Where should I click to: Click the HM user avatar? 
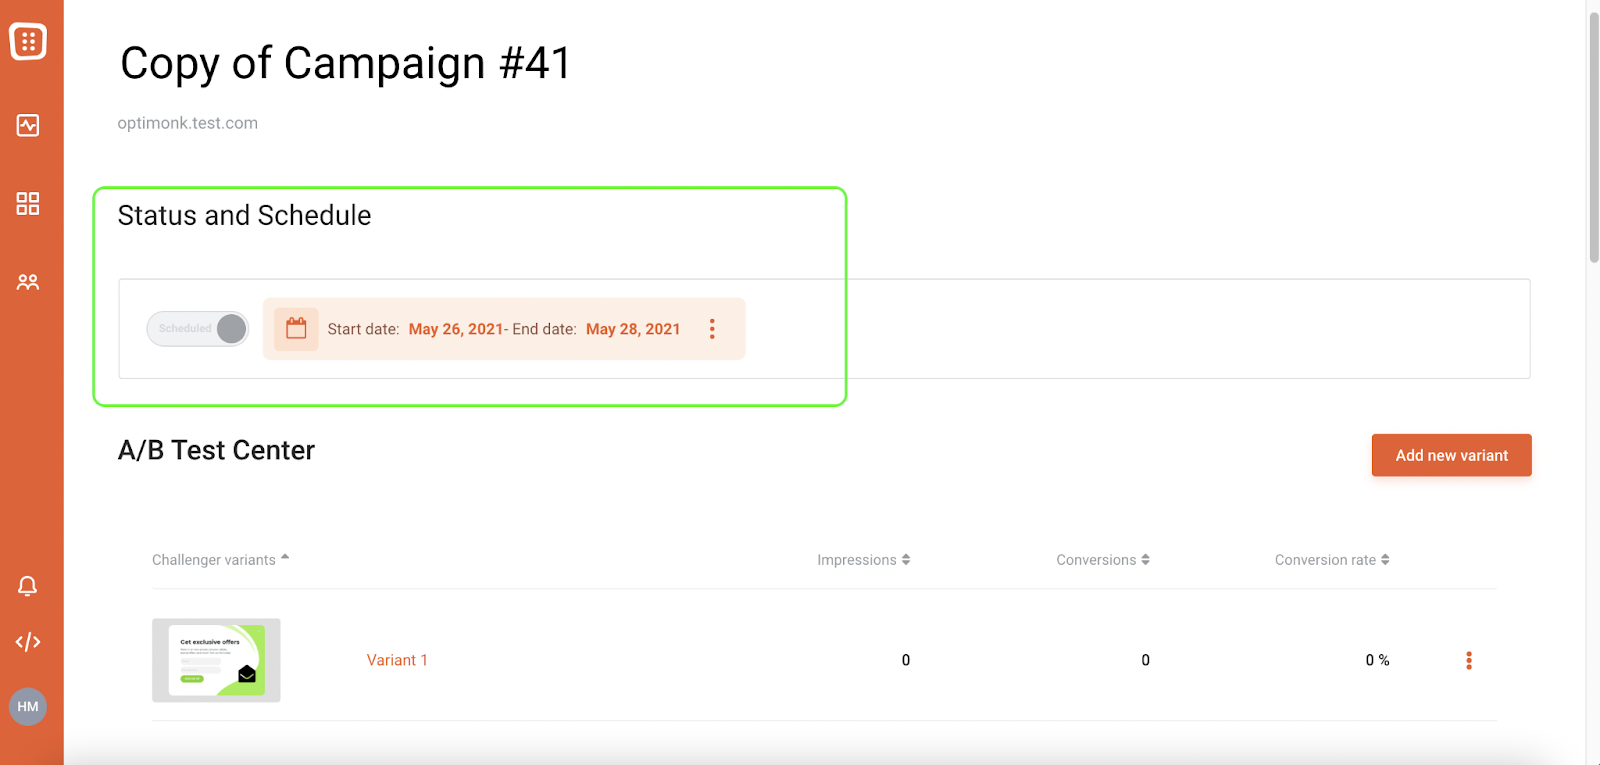click(x=28, y=707)
